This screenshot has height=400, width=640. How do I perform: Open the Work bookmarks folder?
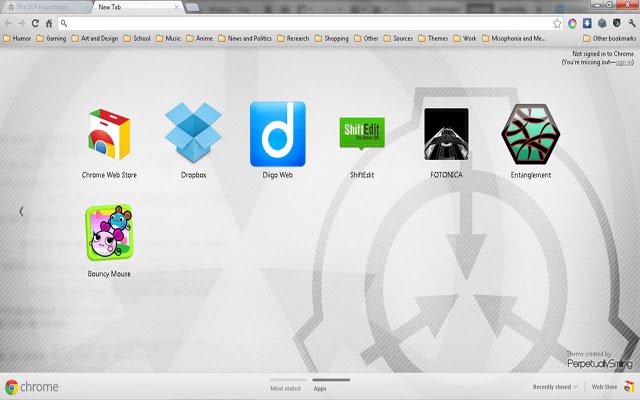point(464,38)
